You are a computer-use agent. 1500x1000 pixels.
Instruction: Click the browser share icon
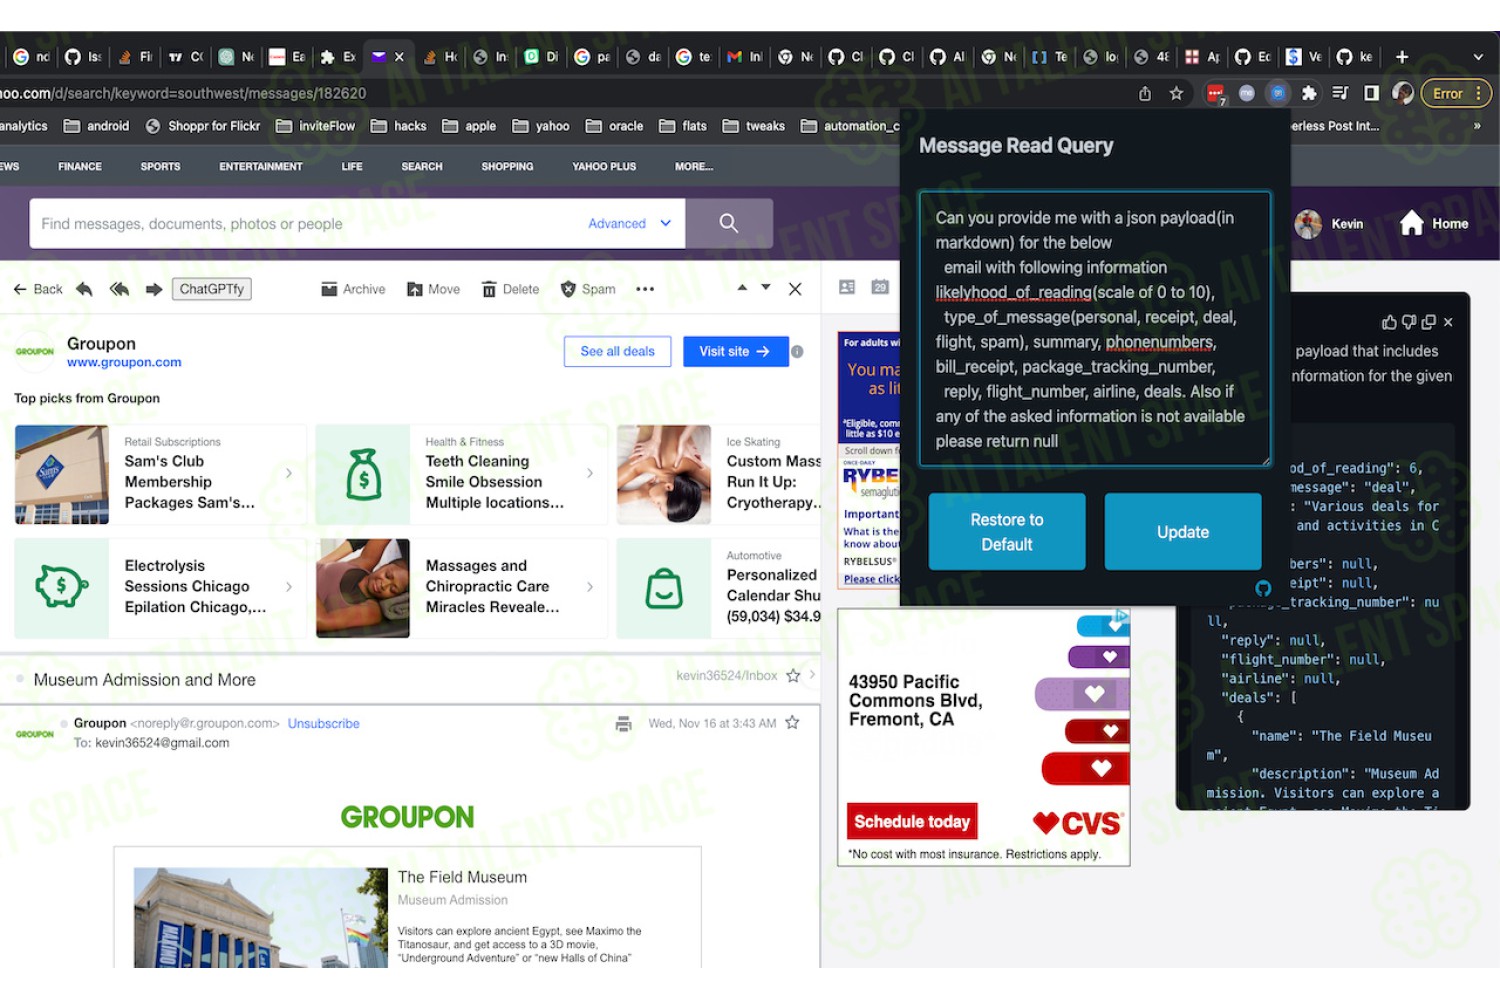pos(1145,93)
